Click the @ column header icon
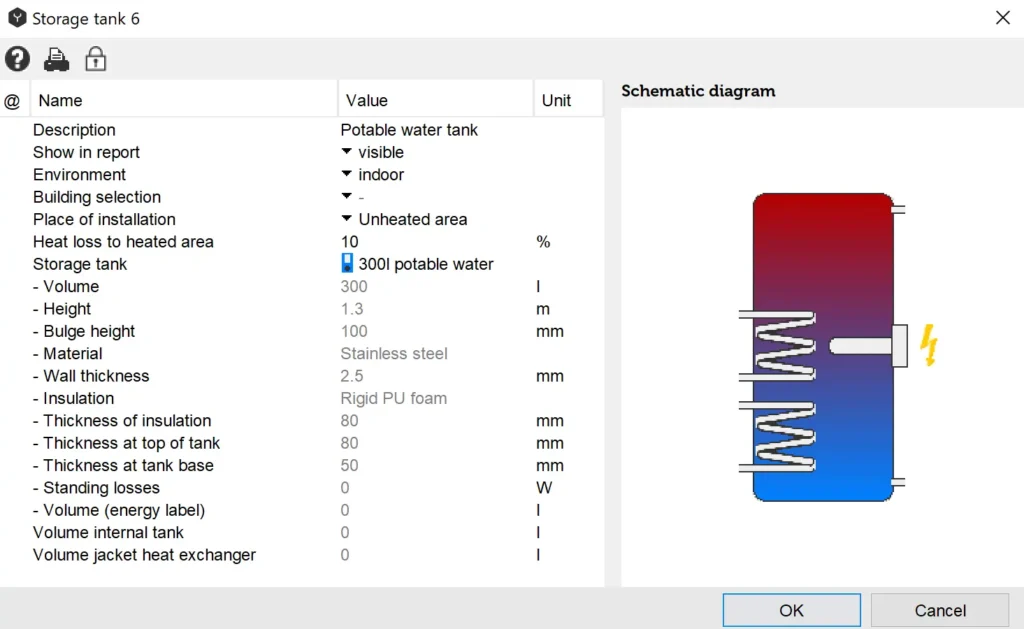This screenshot has width=1024, height=629. click(13, 99)
